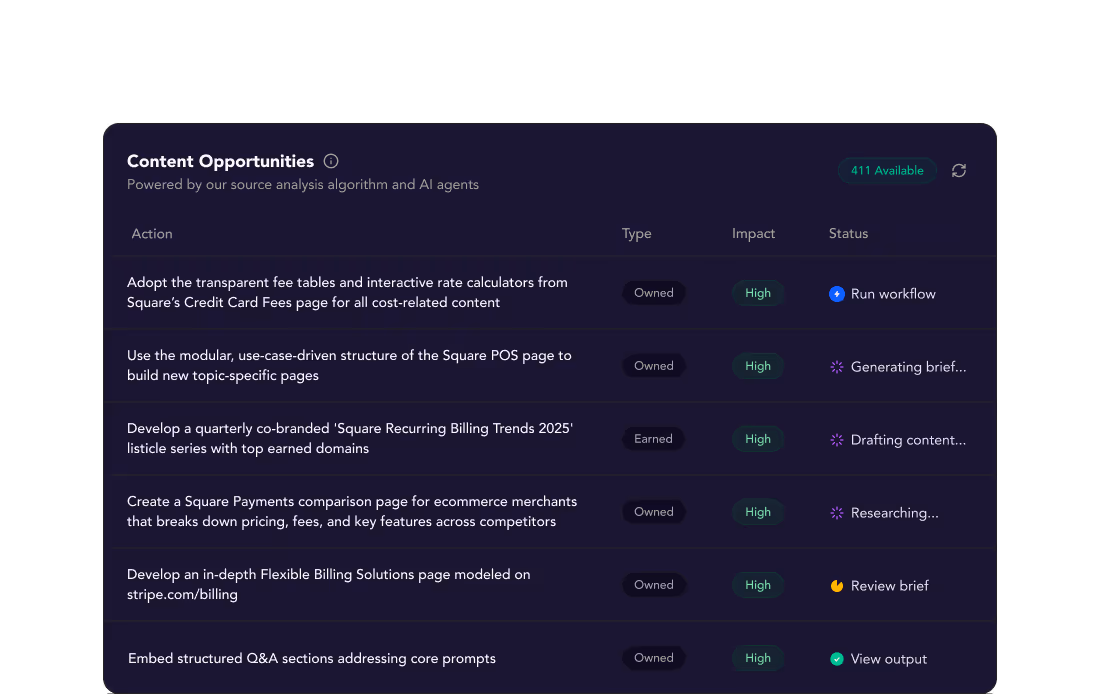This screenshot has height=694, width=1100.
Task: Click the Earned badge on the listicle row
Action: tap(653, 439)
